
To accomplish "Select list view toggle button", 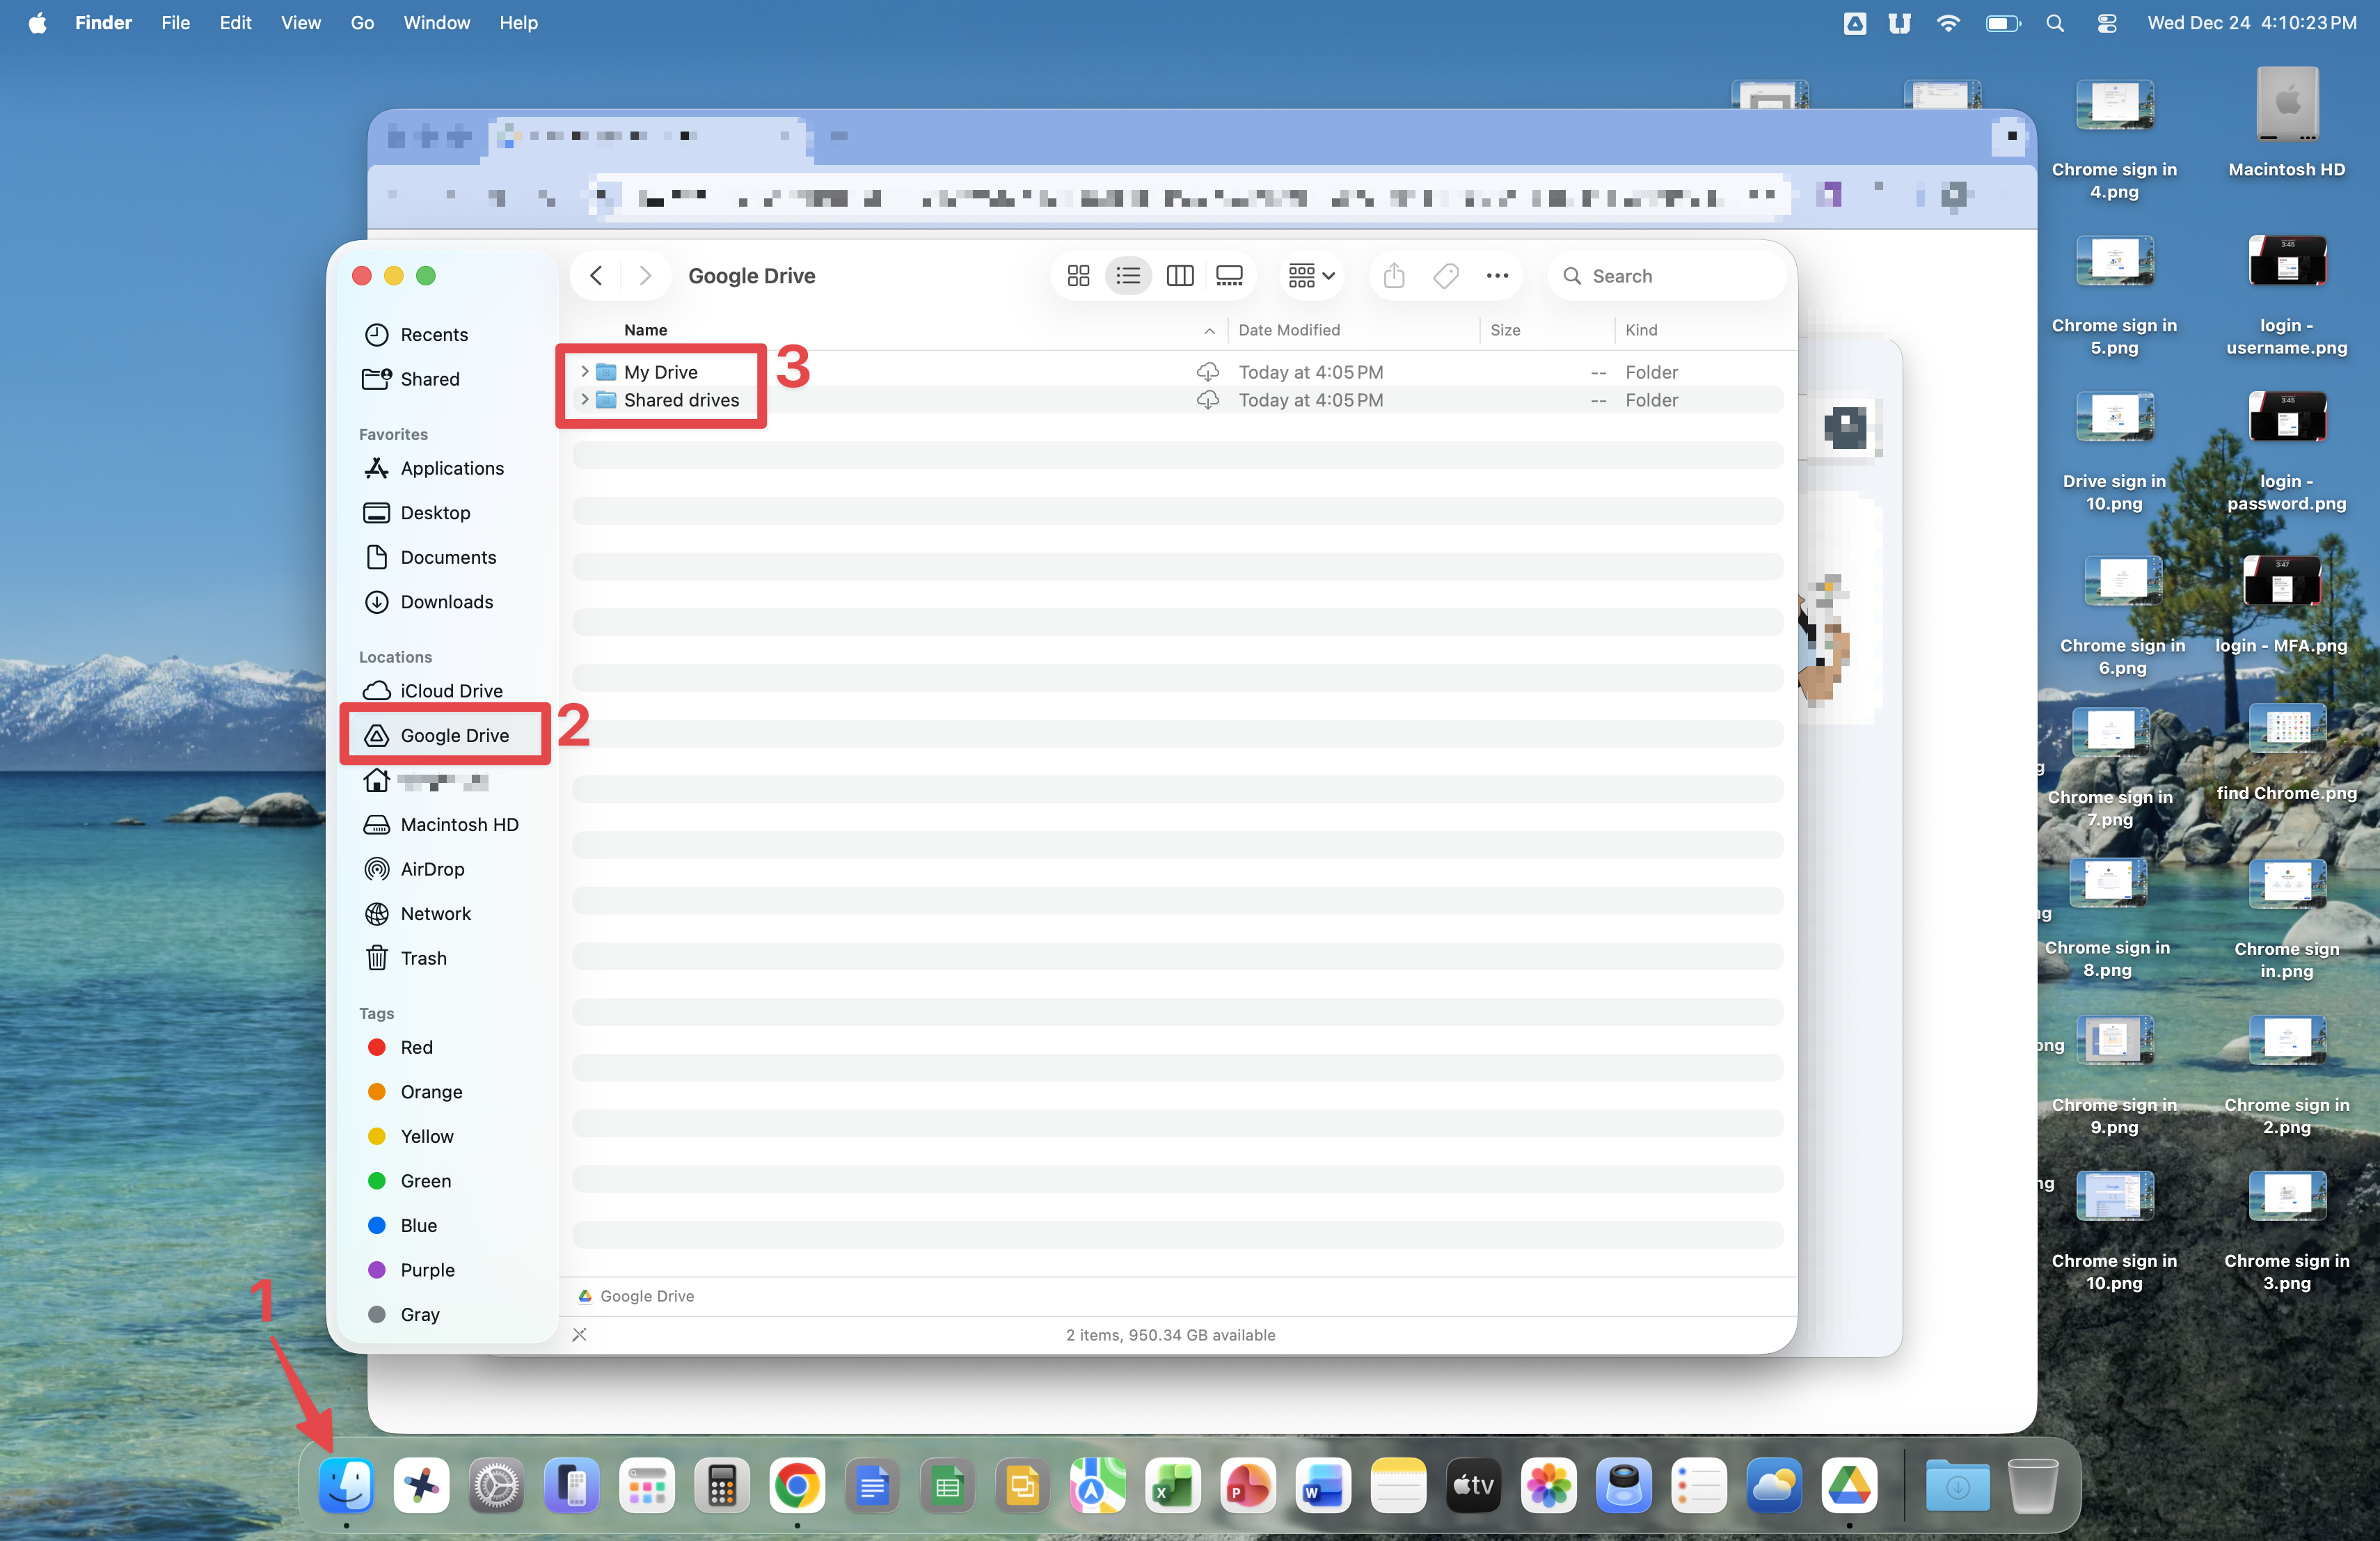I will 1128,276.
